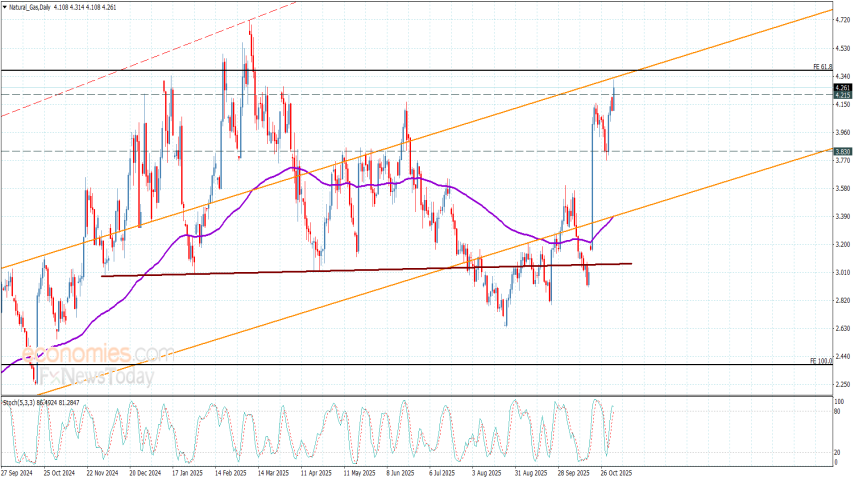This screenshot has height=480, width=855.
Task: Click the Stoch(5,3,3) indicator label
Action: tap(21, 402)
